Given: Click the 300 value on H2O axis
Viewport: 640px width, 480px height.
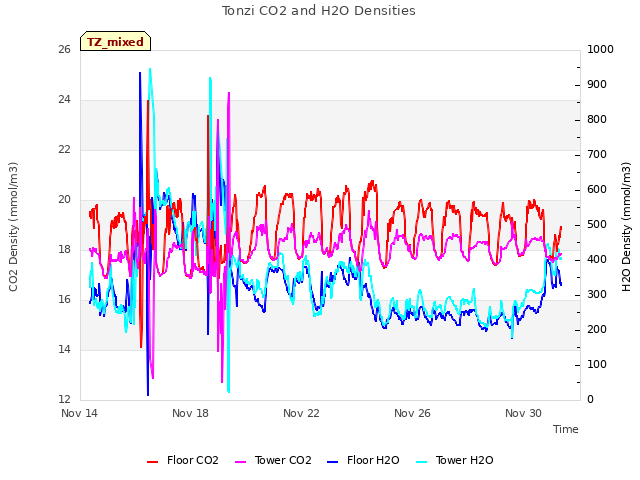Looking at the screenshot, I should tap(597, 295).
